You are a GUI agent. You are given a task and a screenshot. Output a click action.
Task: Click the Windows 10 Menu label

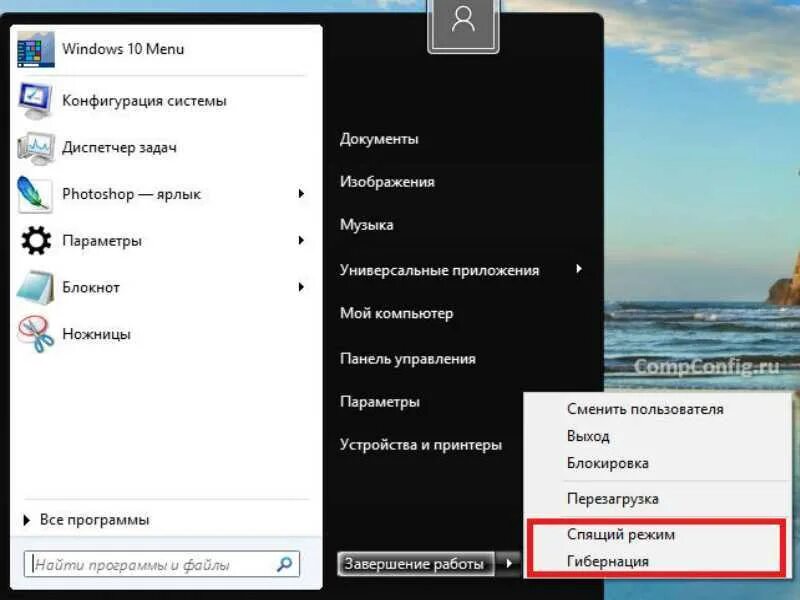tap(123, 49)
